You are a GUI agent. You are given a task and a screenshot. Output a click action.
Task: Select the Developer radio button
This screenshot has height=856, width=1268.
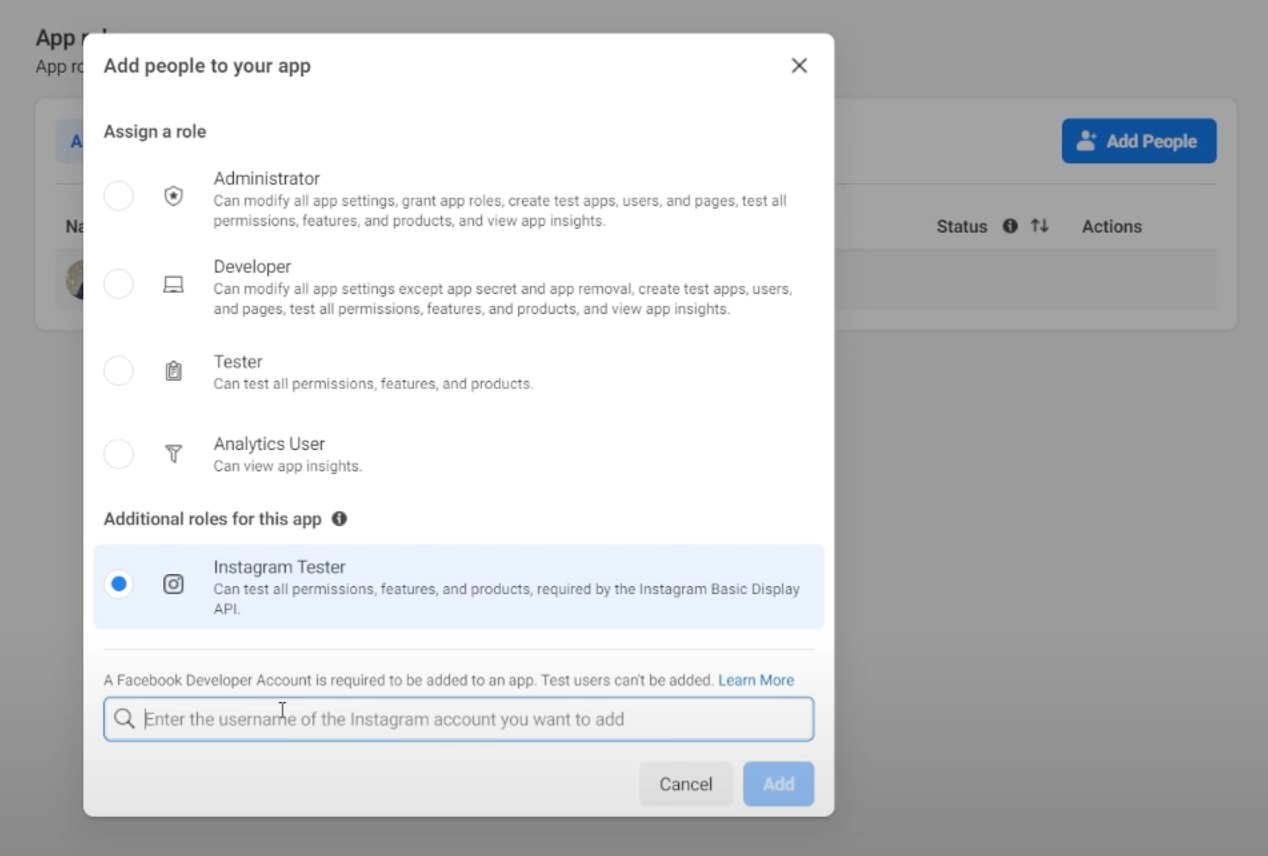118,284
